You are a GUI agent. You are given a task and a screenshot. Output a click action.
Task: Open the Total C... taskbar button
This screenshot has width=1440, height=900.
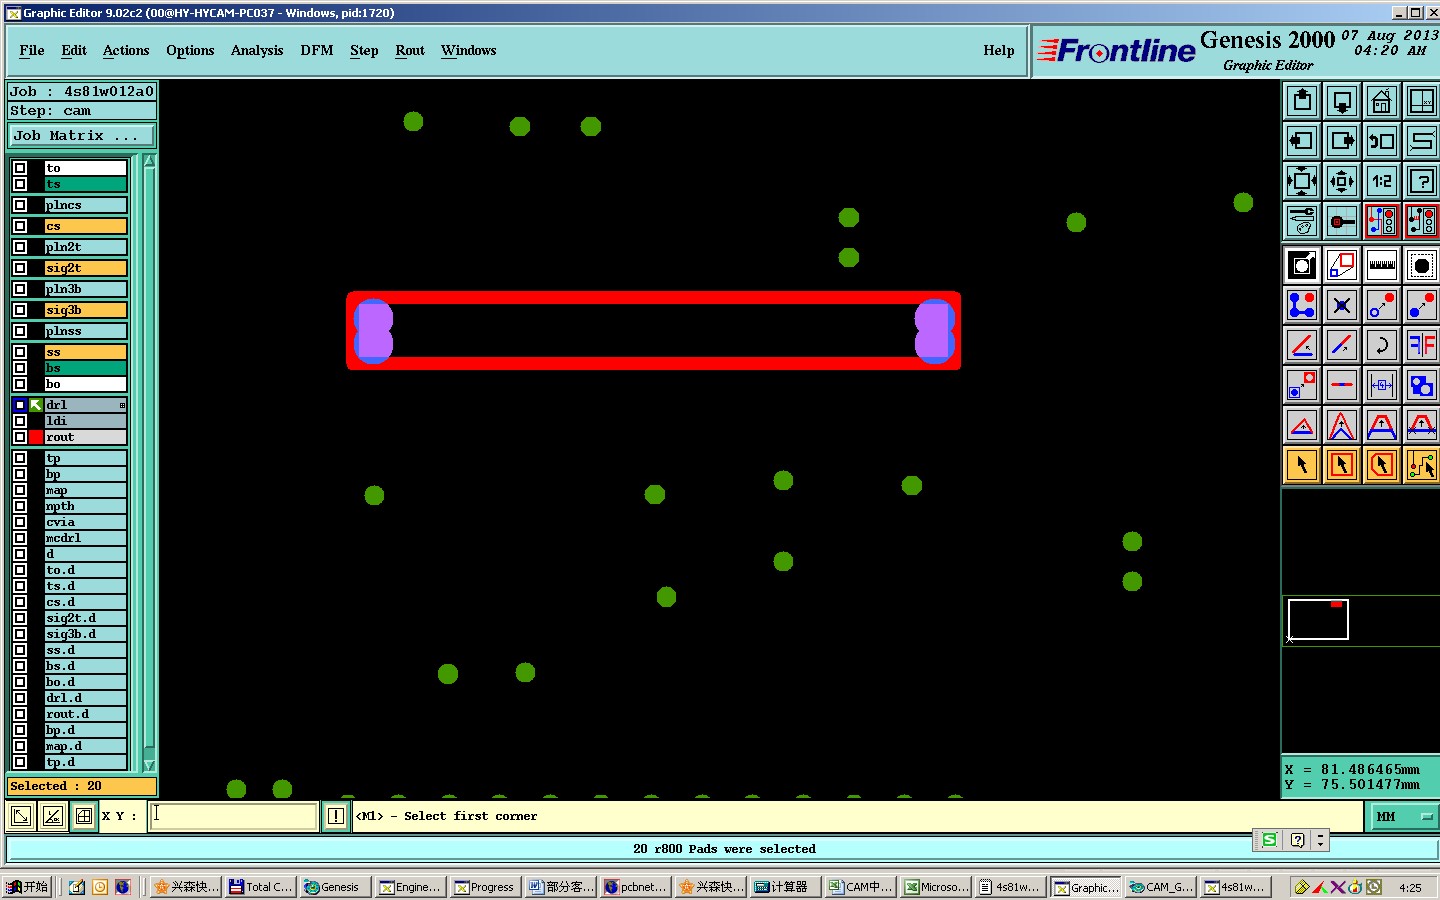click(x=260, y=887)
